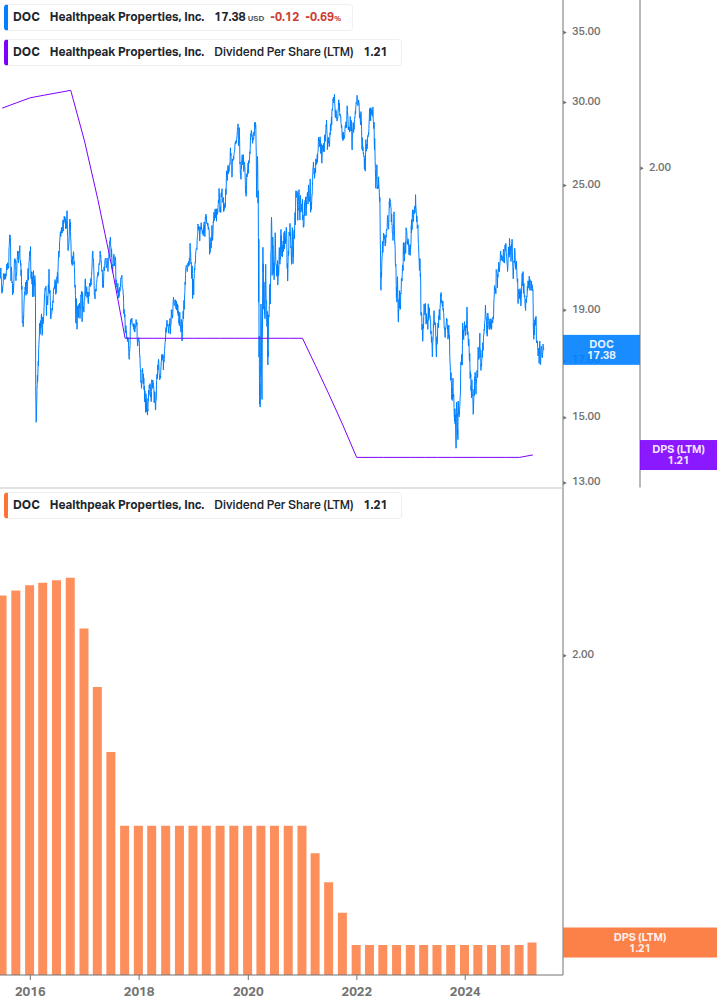Click the tallest orange dividend bar

point(70,776)
